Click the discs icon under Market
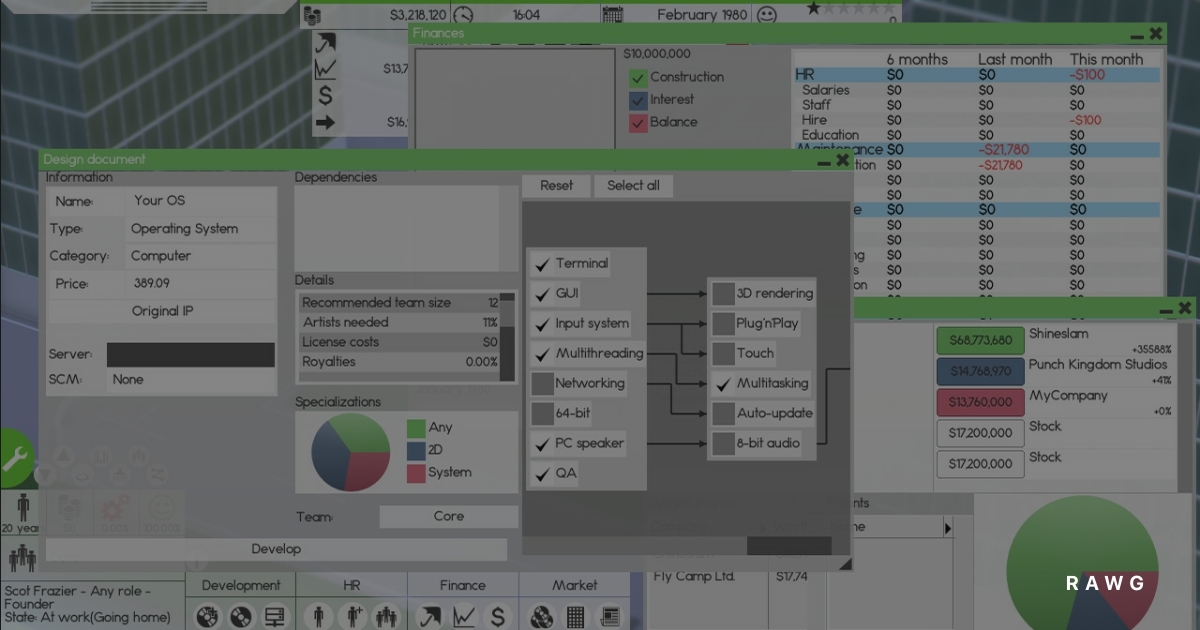 541,617
